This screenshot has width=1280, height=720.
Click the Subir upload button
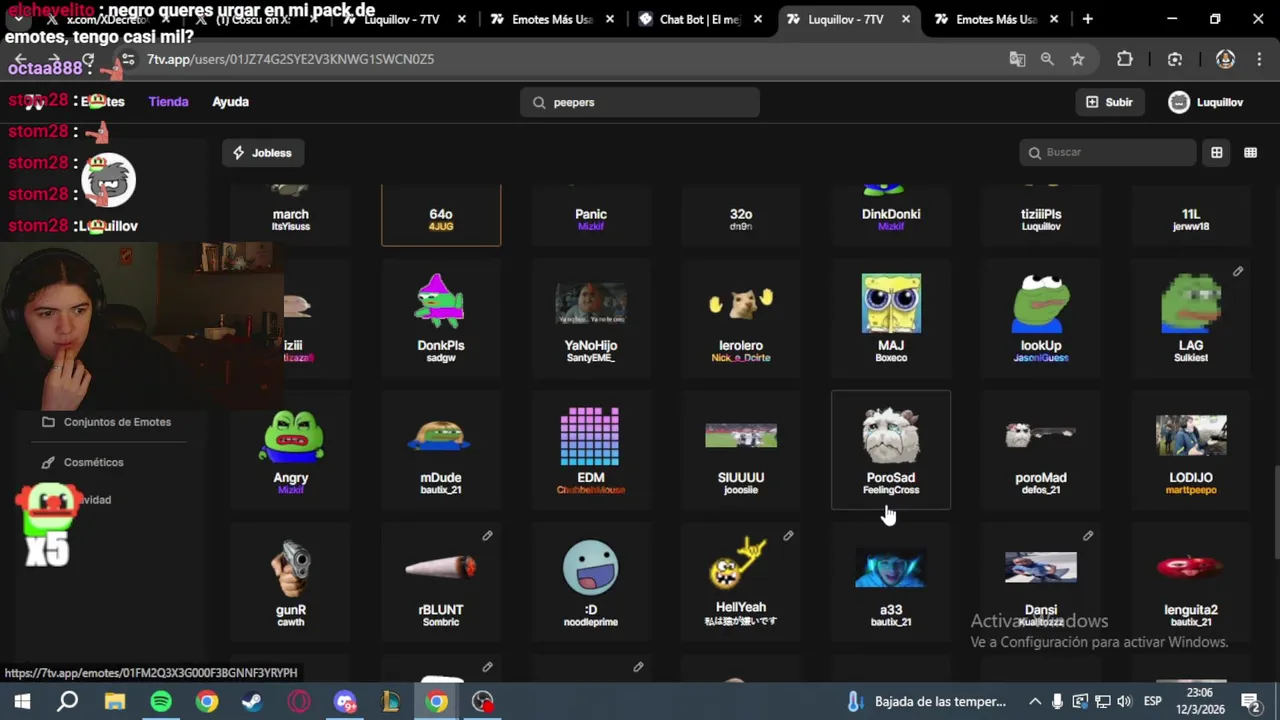[x=1109, y=102]
